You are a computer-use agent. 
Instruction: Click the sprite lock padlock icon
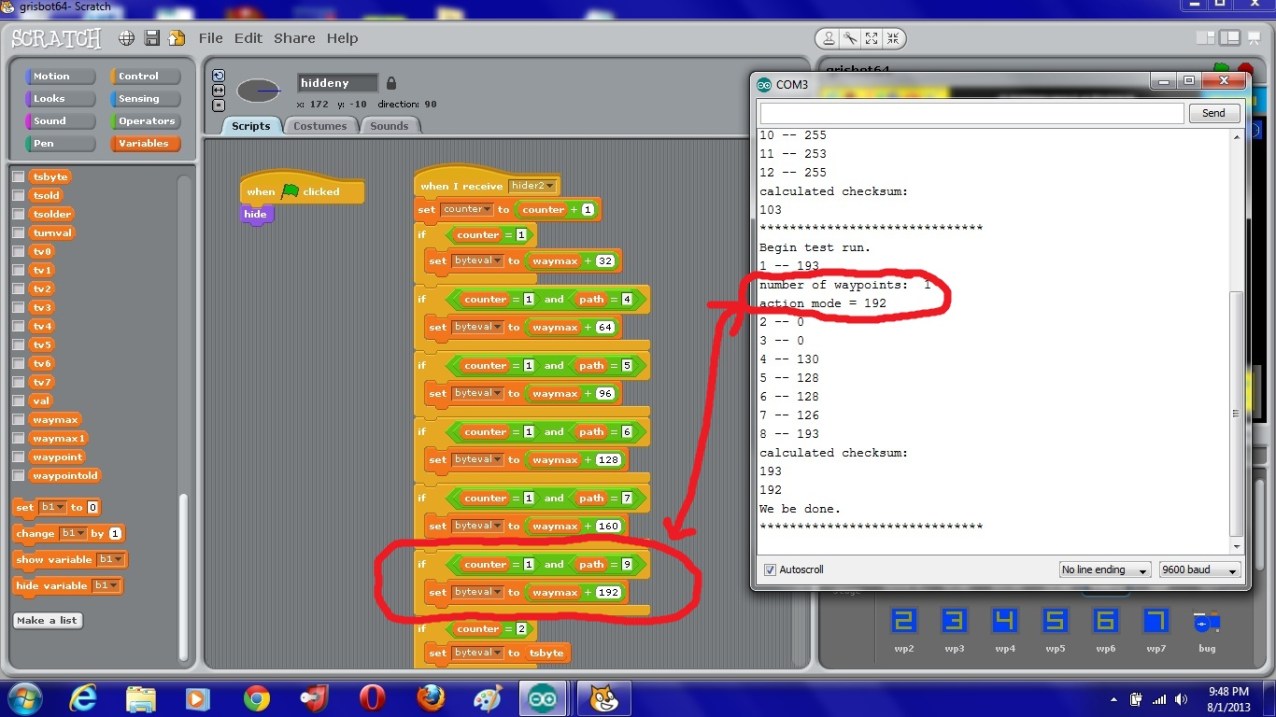pyautogui.click(x=391, y=83)
